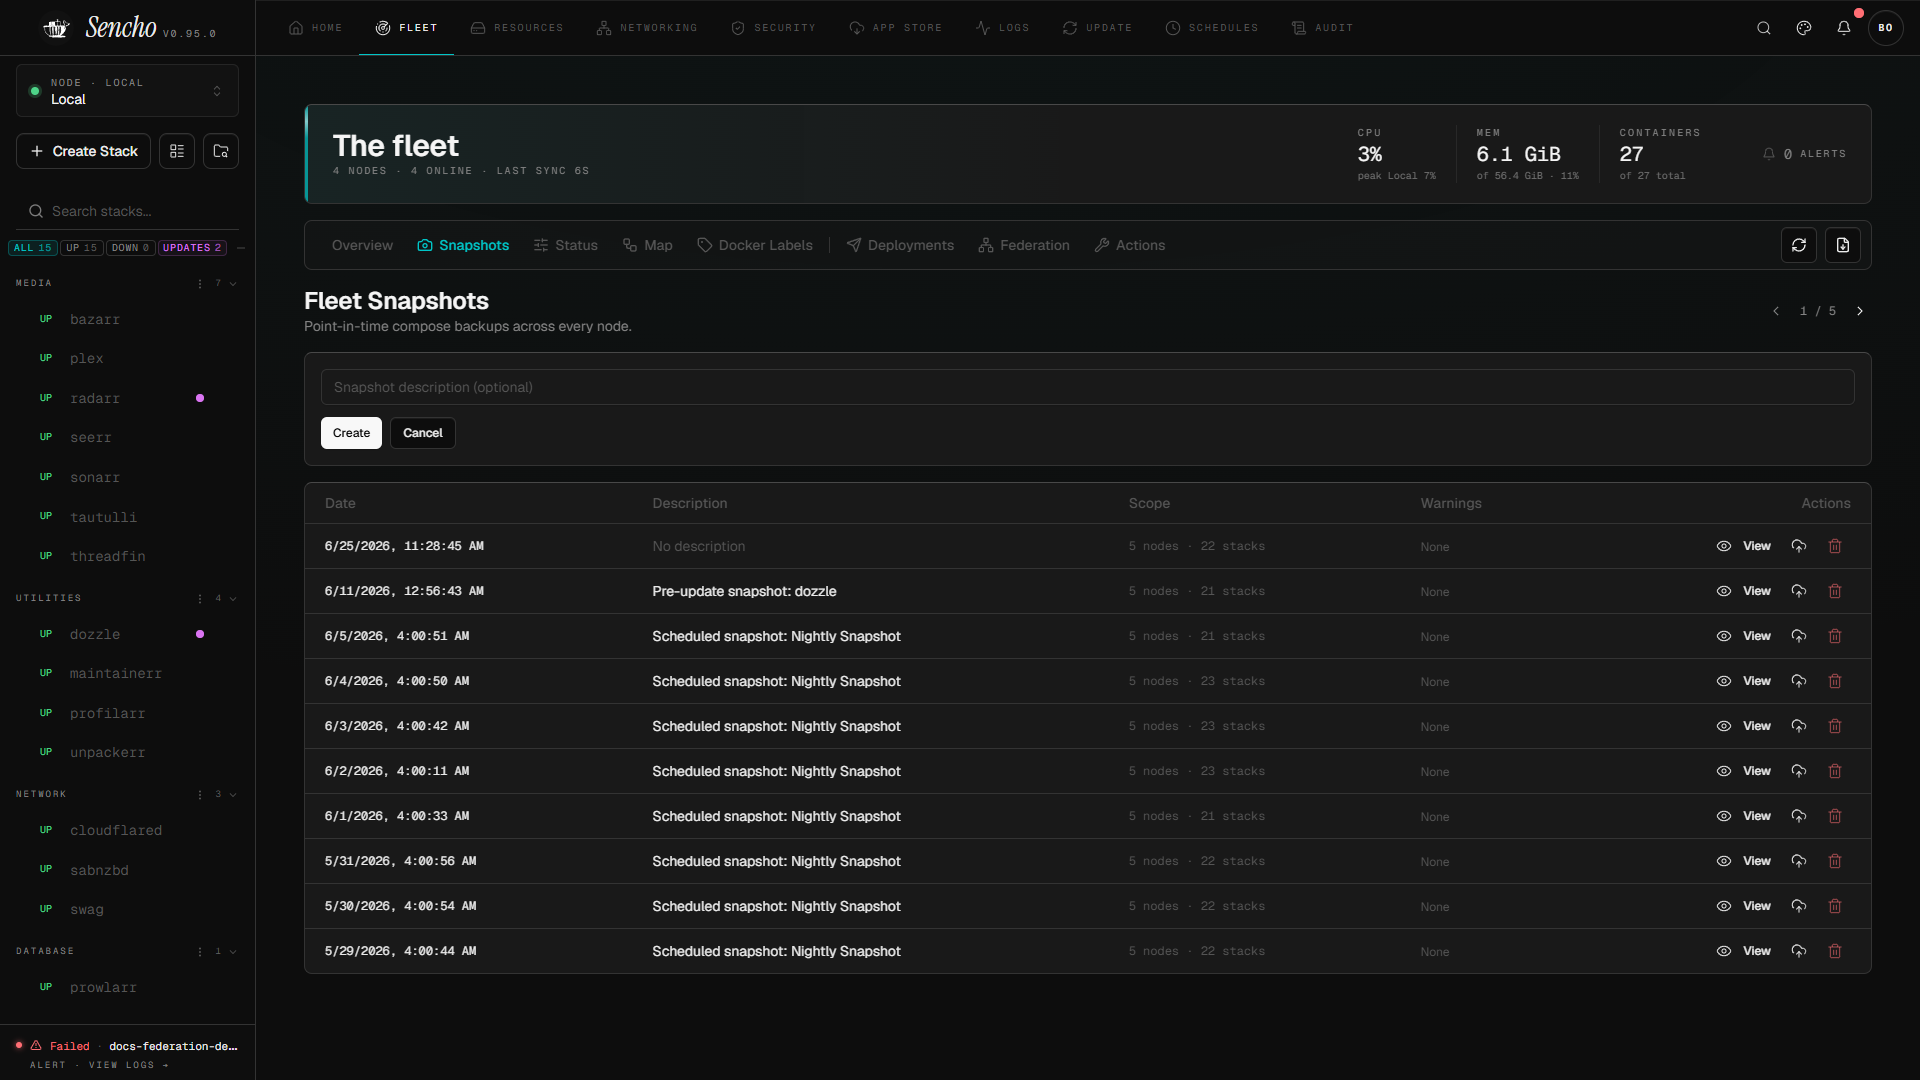Restore the 6/5/2026 nightly snapshot
Screen dimensions: 1920x1080
[x=1799, y=636]
